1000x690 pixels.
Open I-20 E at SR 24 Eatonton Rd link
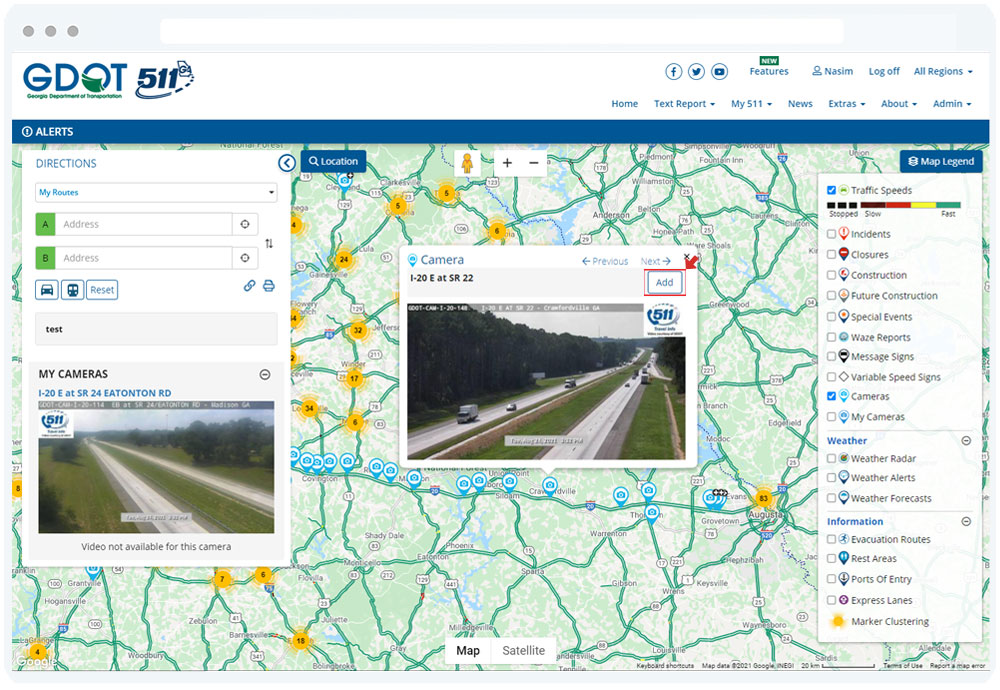point(105,393)
